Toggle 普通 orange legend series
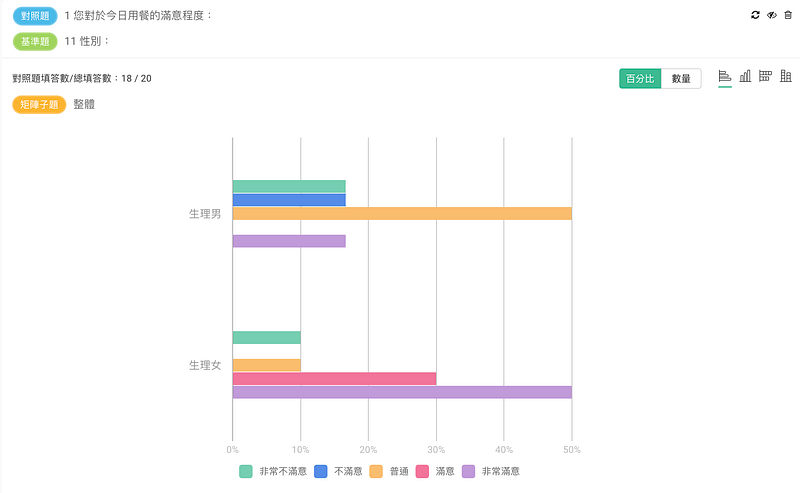The width and height of the screenshot is (800, 493). [x=389, y=472]
